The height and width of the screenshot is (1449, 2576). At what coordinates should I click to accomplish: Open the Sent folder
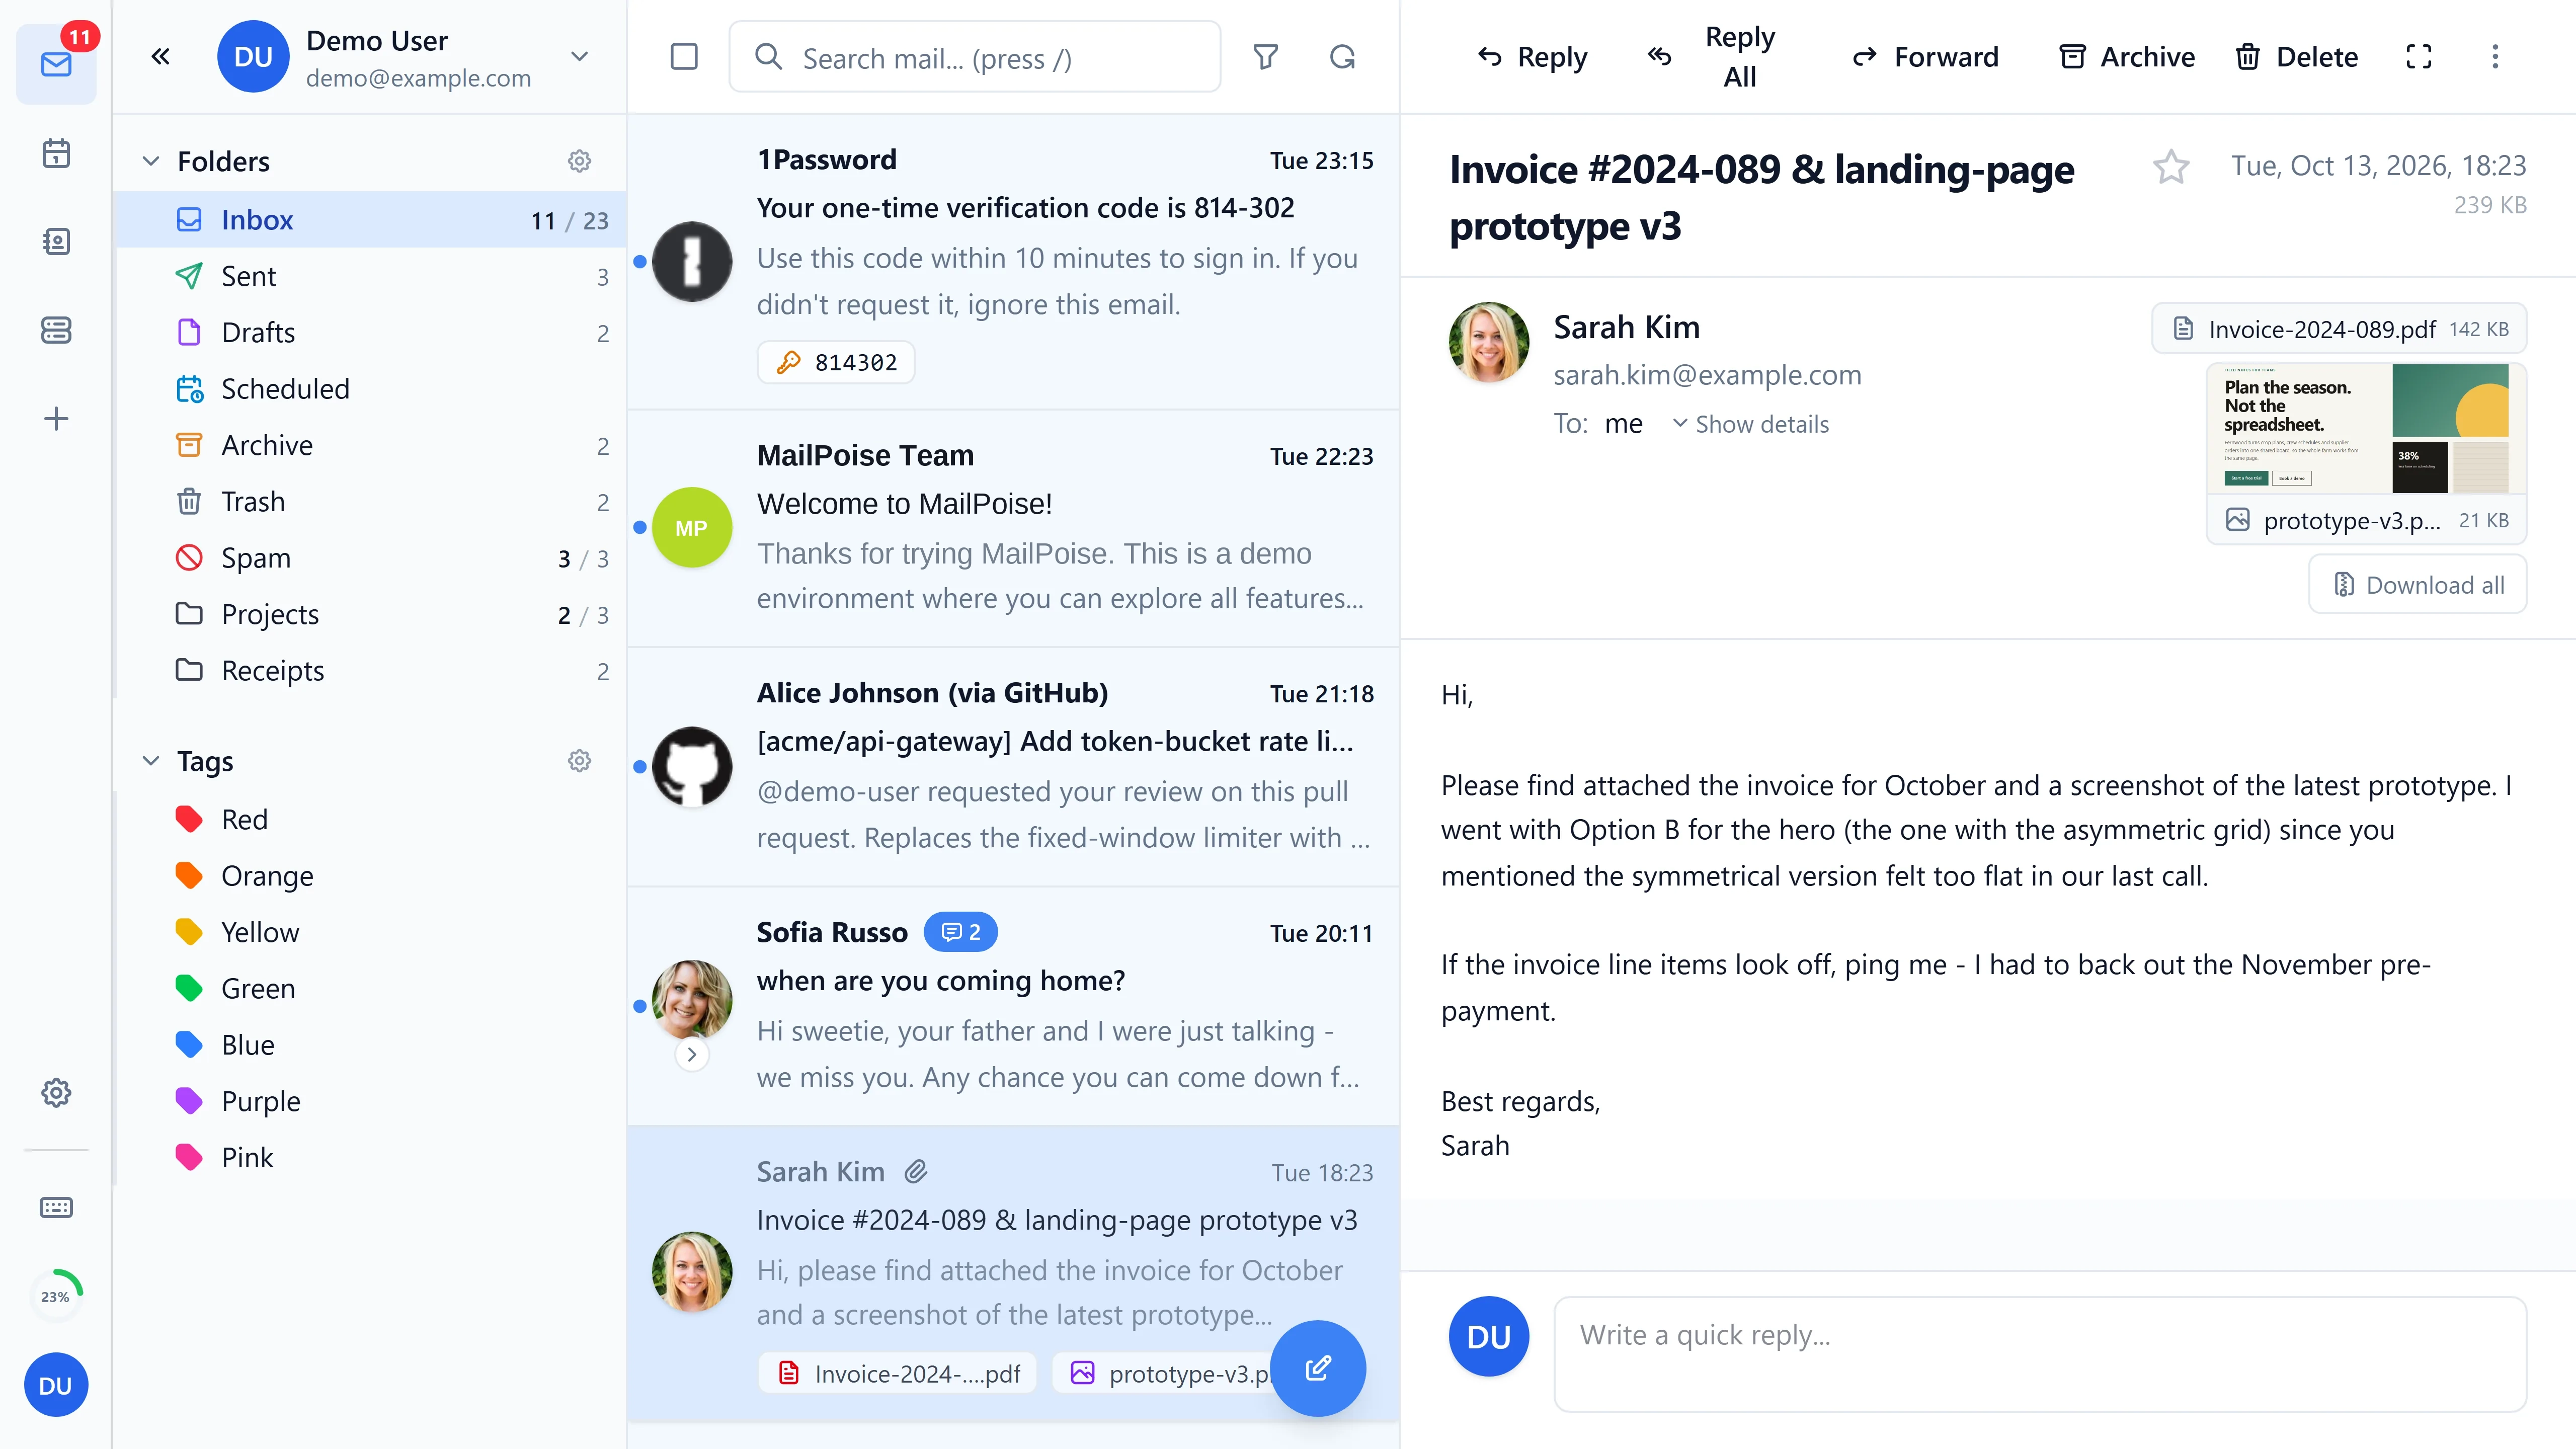pyautogui.click(x=372, y=276)
